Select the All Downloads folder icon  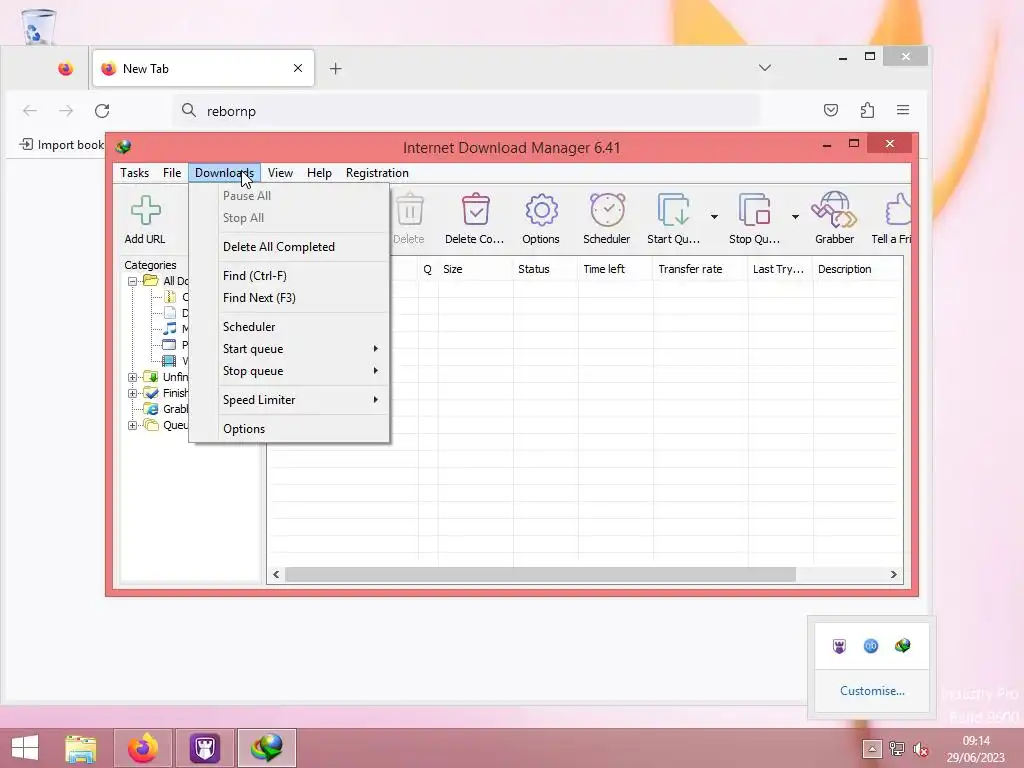[151, 281]
